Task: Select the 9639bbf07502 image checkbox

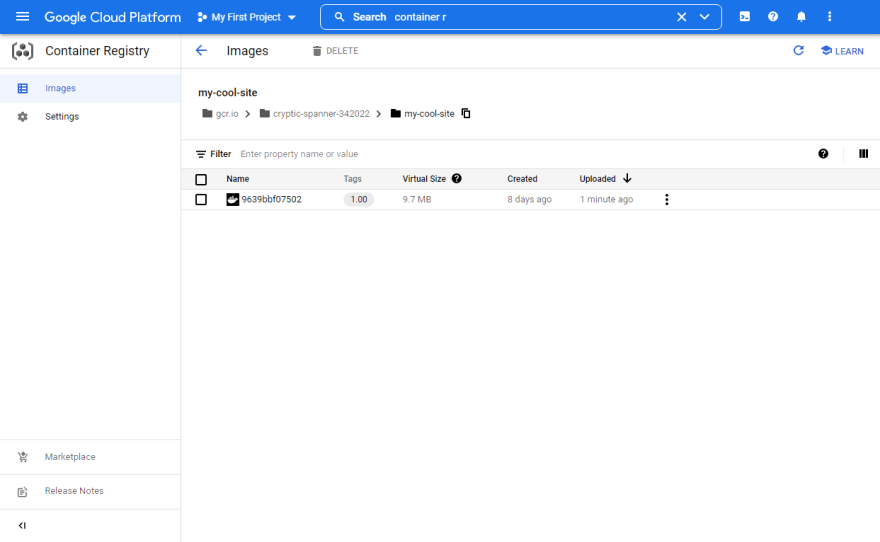Action: point(201,200)
